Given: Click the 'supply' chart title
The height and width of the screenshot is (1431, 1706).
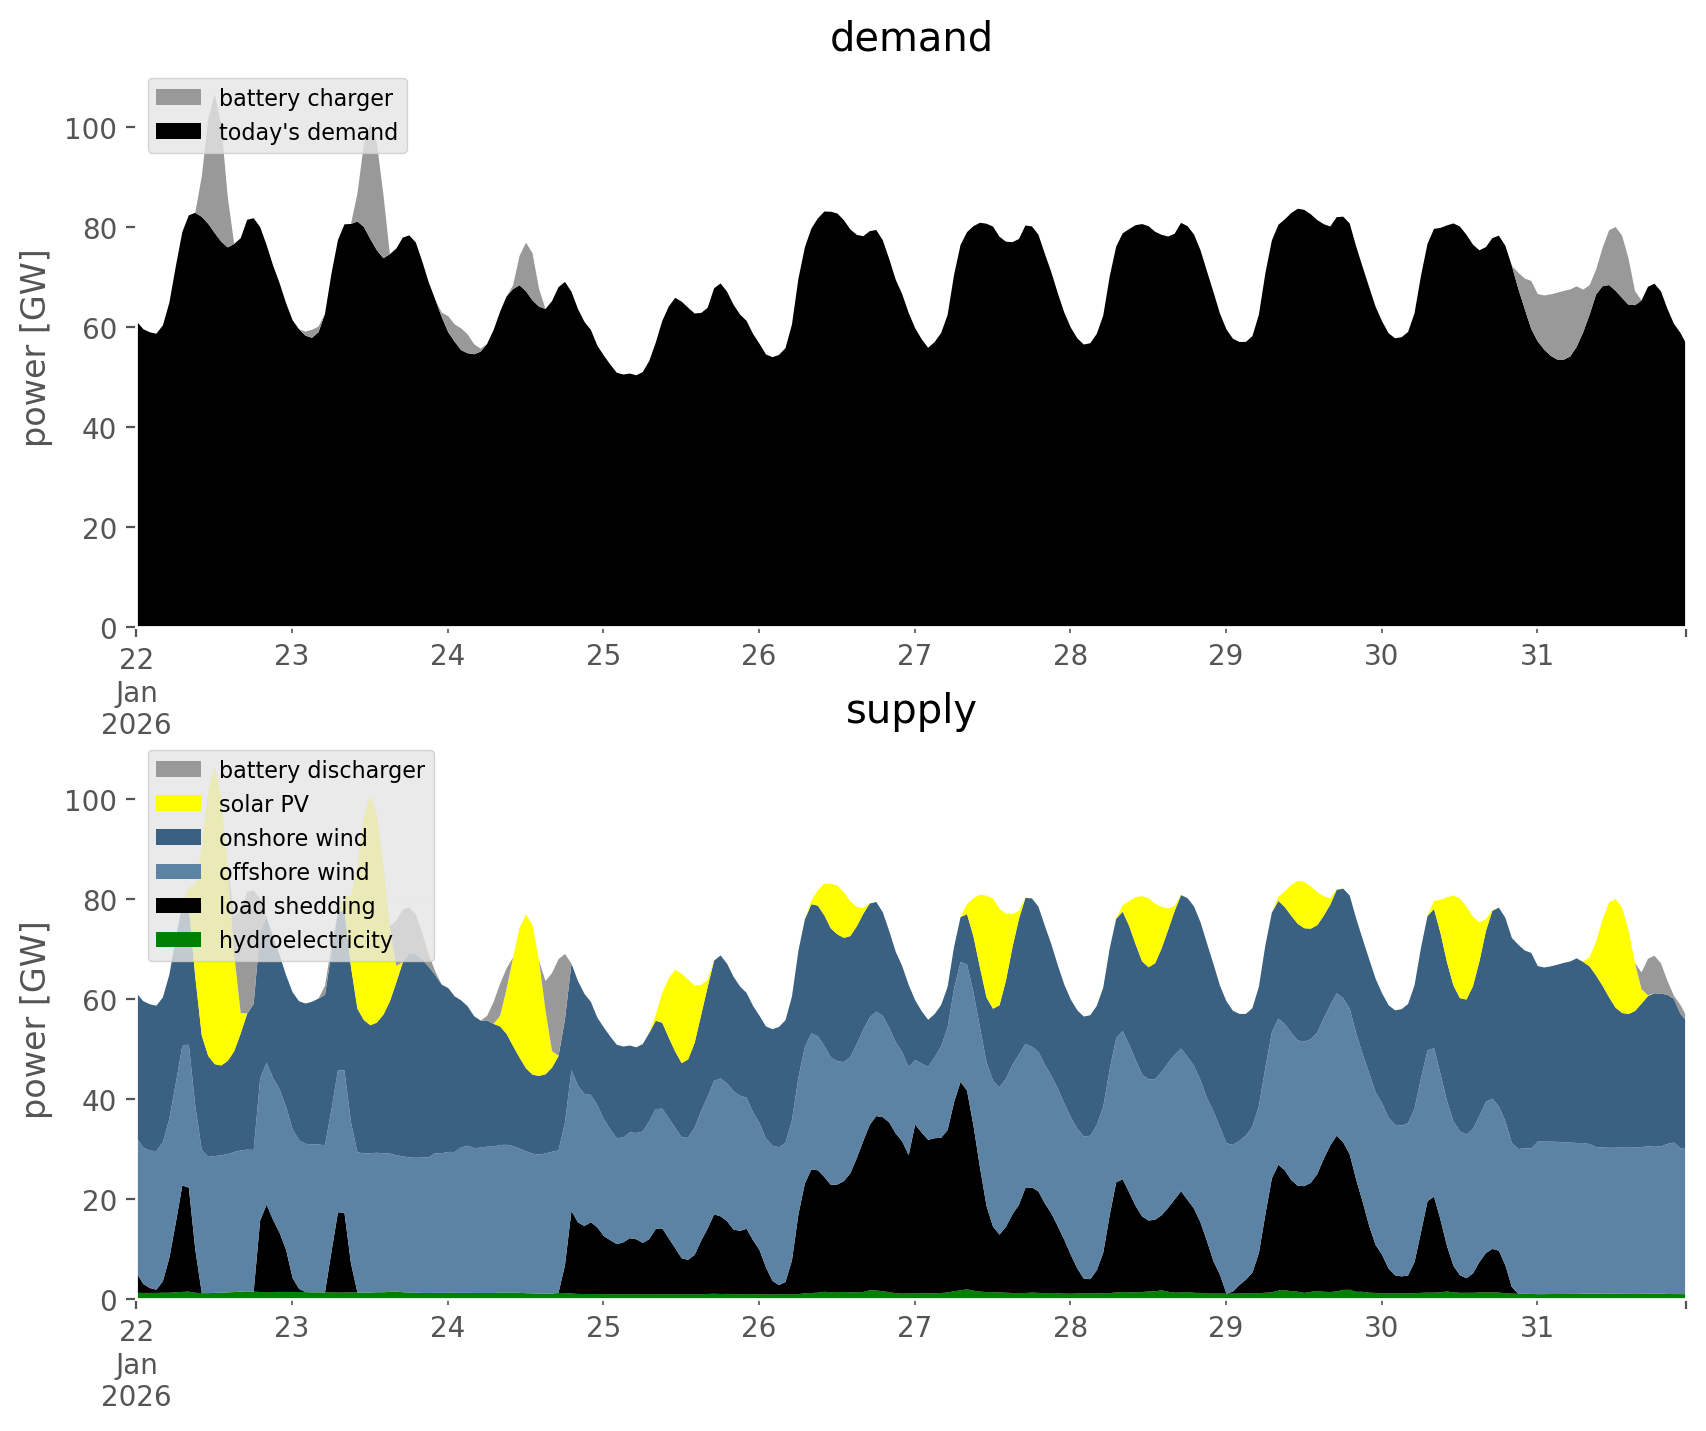Looking at the screenshot, I should pos(910,710).
